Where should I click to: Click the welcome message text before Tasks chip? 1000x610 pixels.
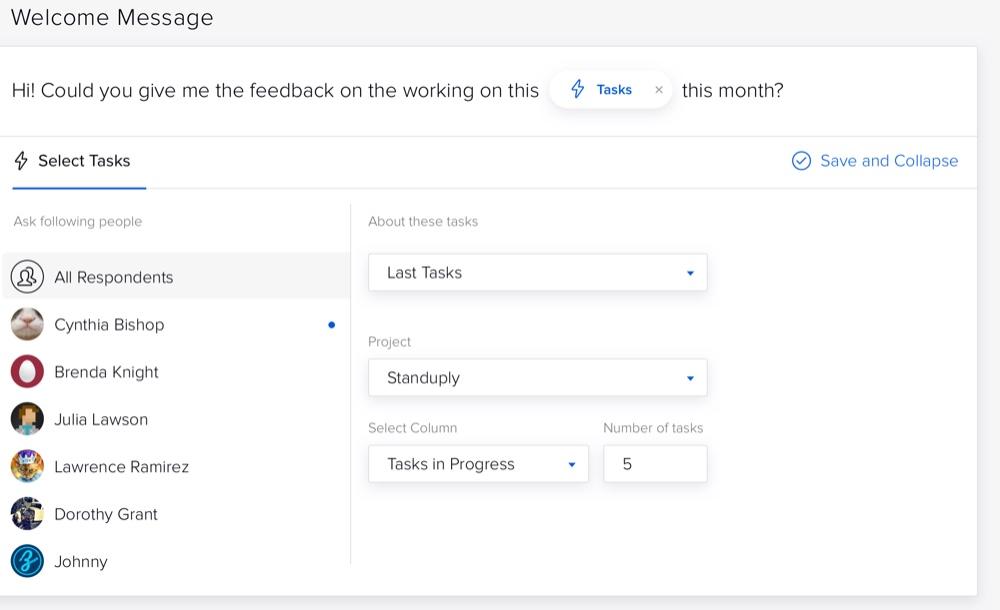click(x=276, y=91)
